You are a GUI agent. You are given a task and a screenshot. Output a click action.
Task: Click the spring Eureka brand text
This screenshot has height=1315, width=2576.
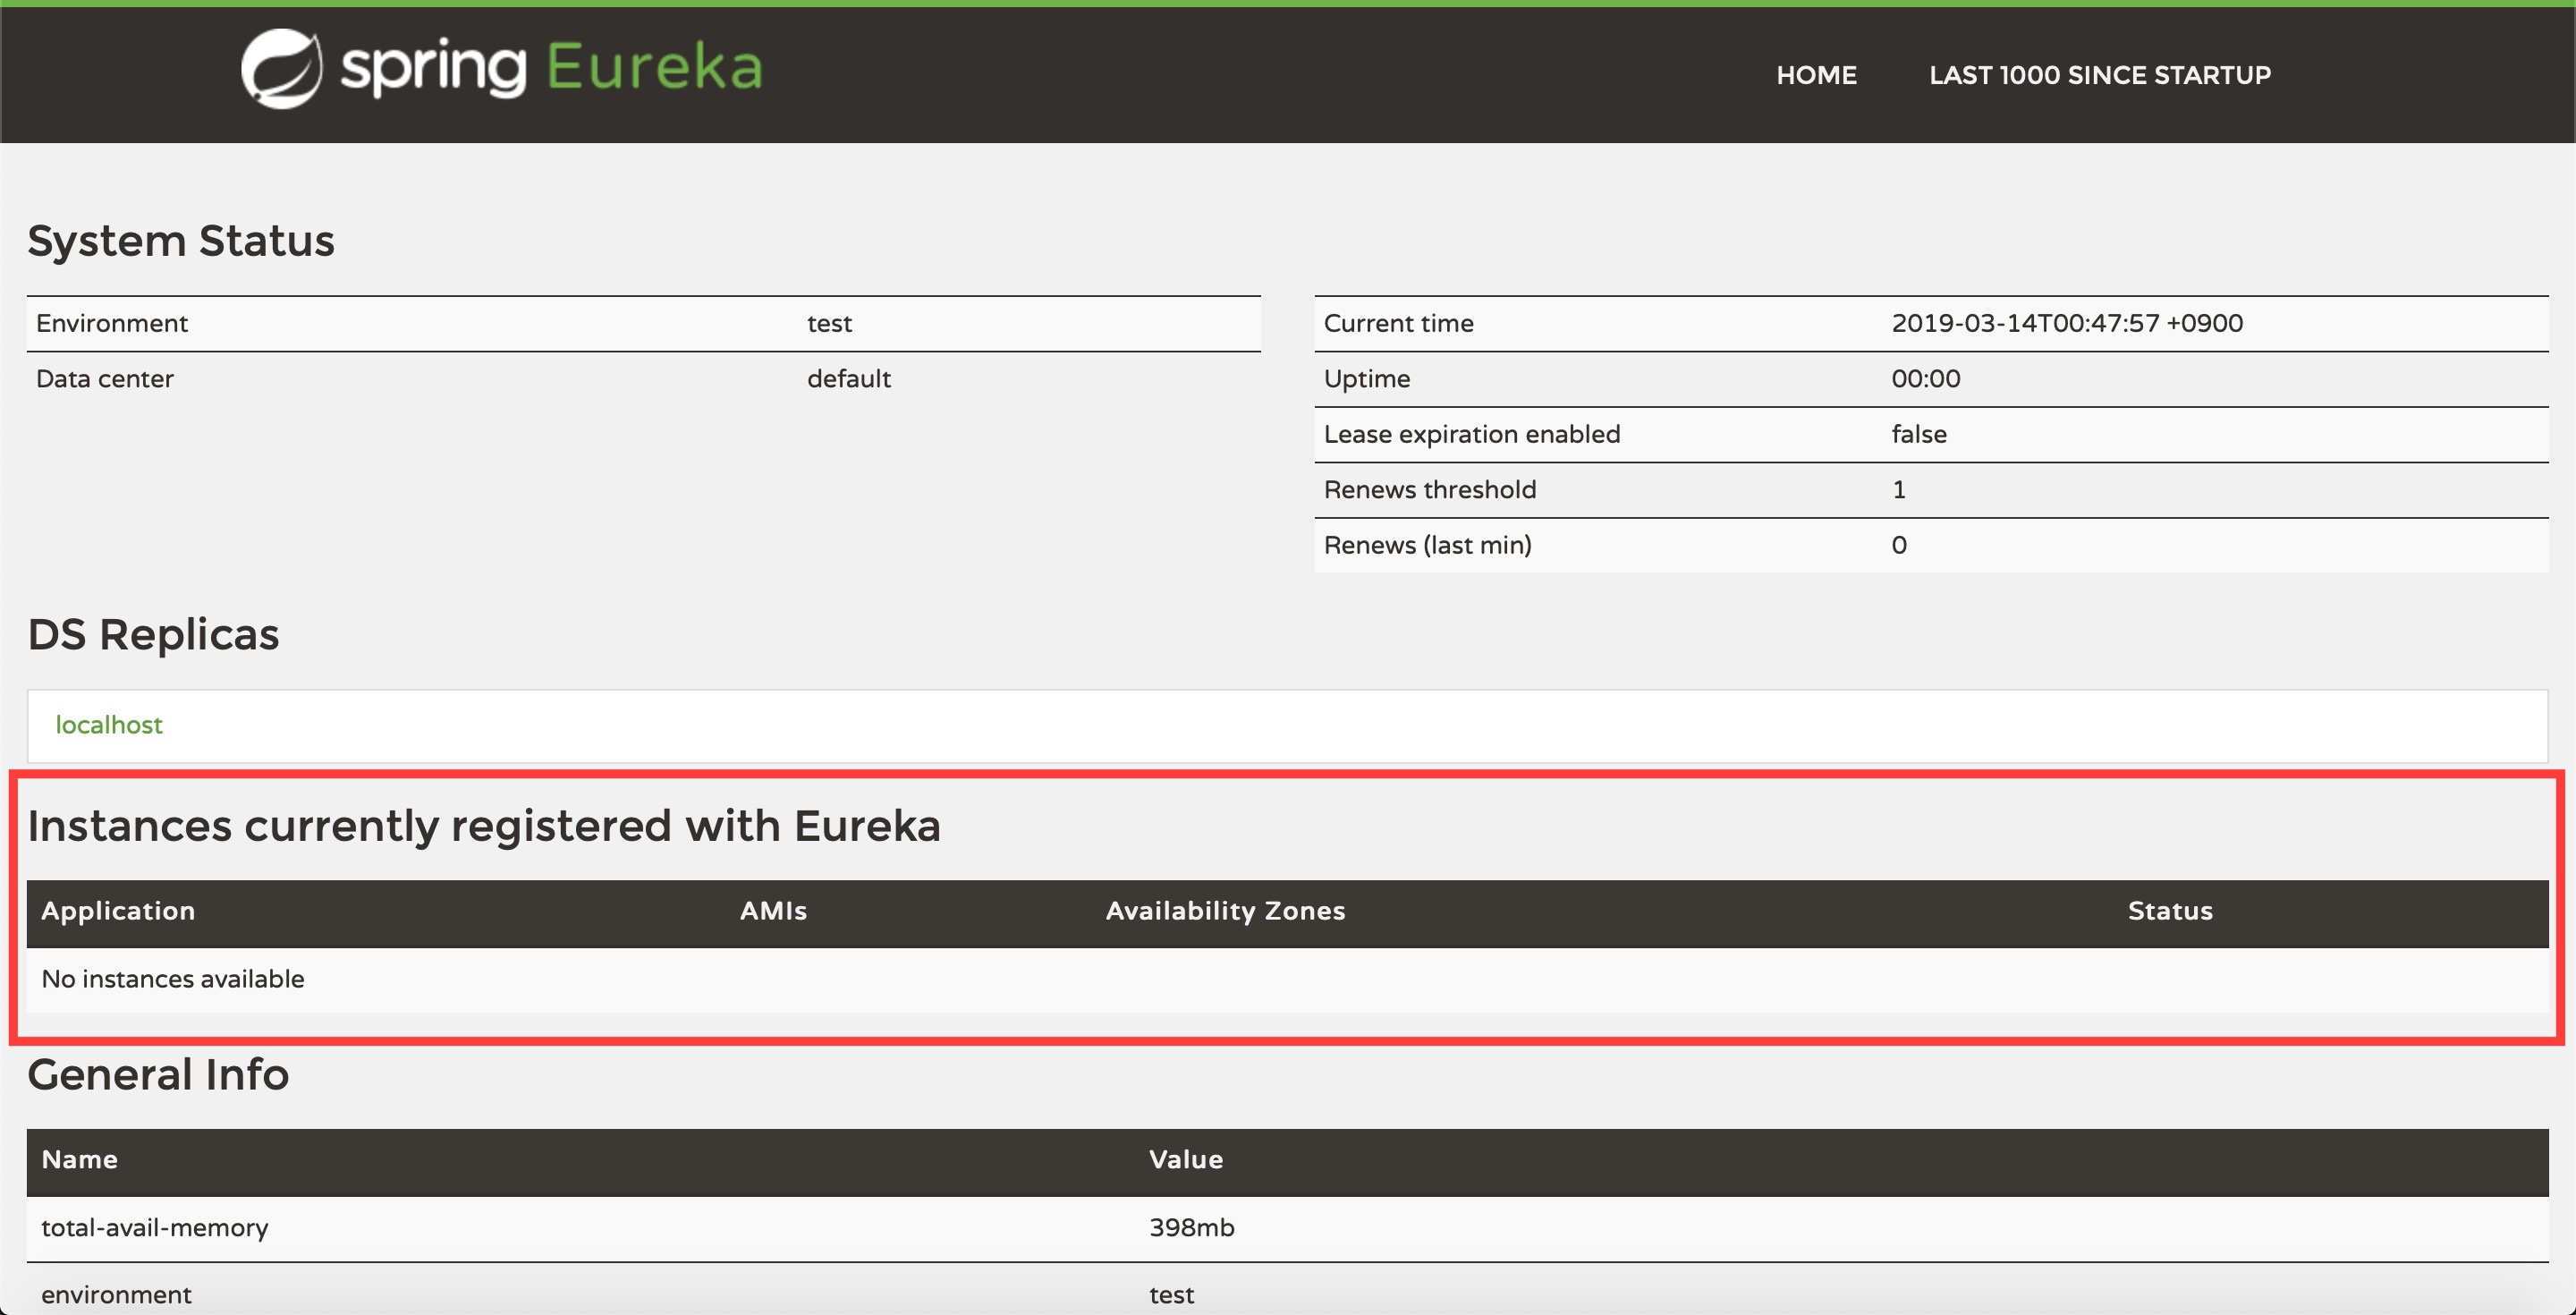click(551, 67)
